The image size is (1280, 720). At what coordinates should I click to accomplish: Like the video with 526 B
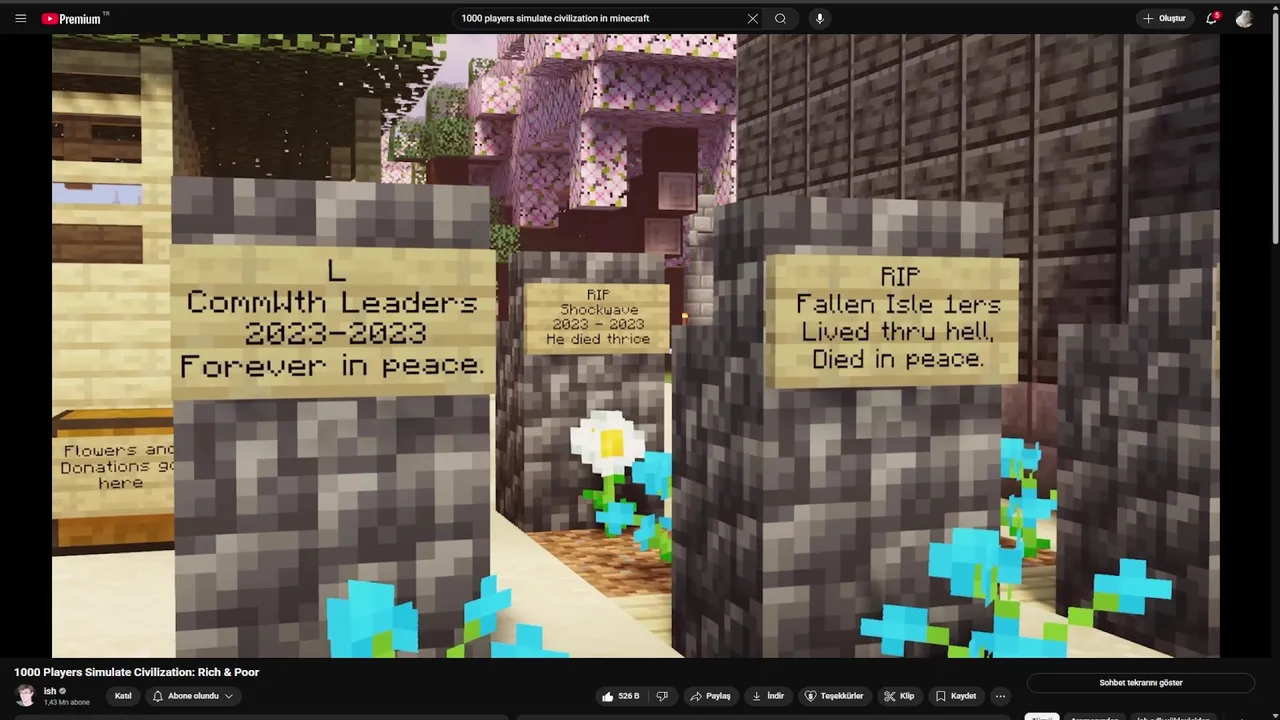click(x=620, y=696)
